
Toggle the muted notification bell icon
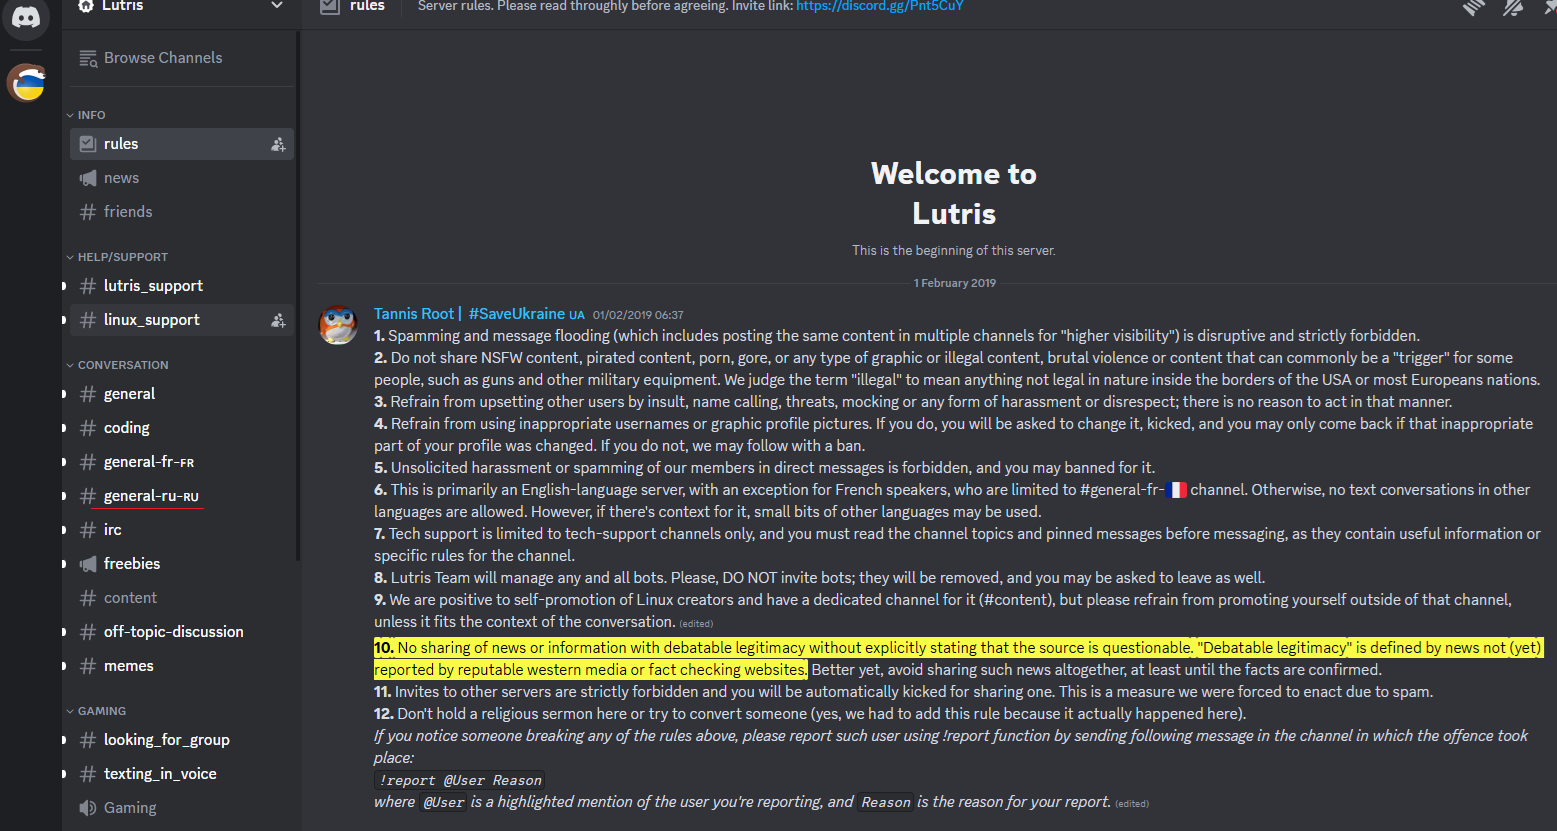1513,7
